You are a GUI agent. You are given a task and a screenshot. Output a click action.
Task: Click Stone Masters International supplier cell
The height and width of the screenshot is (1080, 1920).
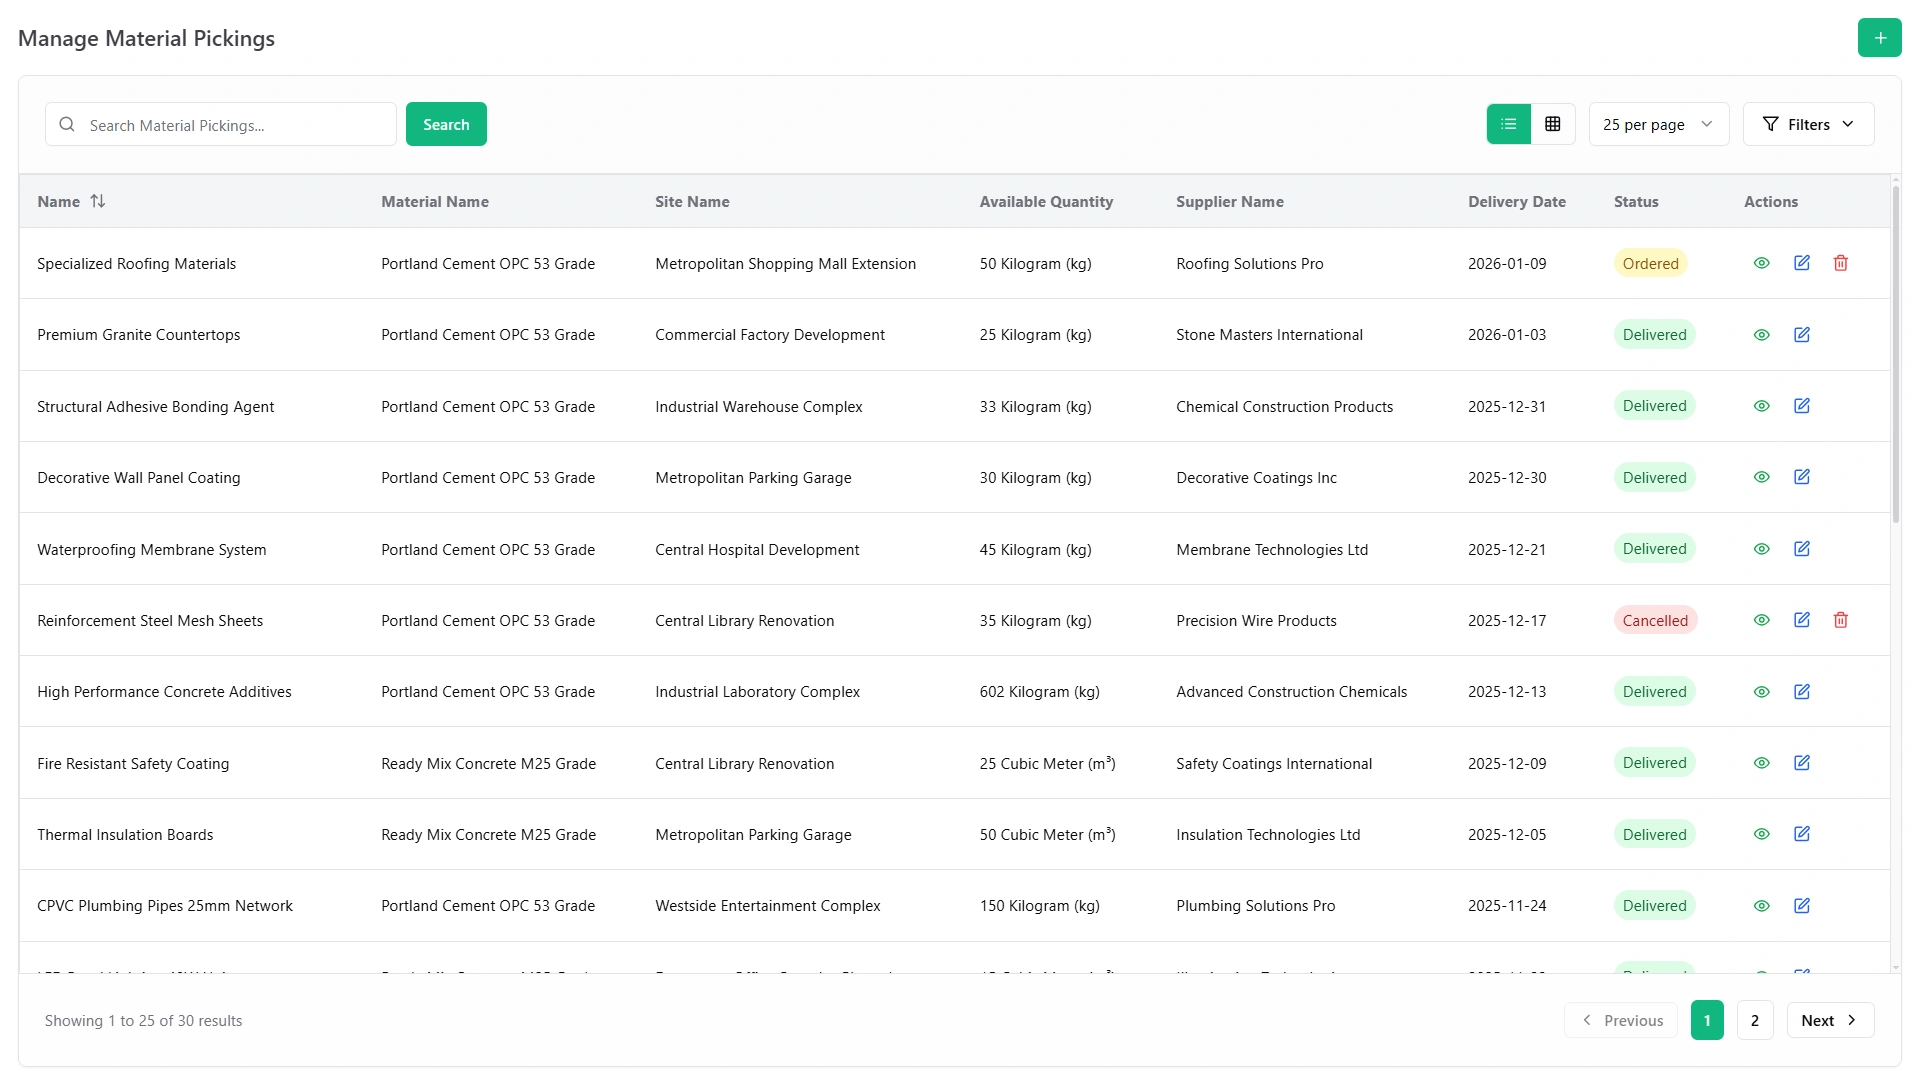pos(1269,335)
